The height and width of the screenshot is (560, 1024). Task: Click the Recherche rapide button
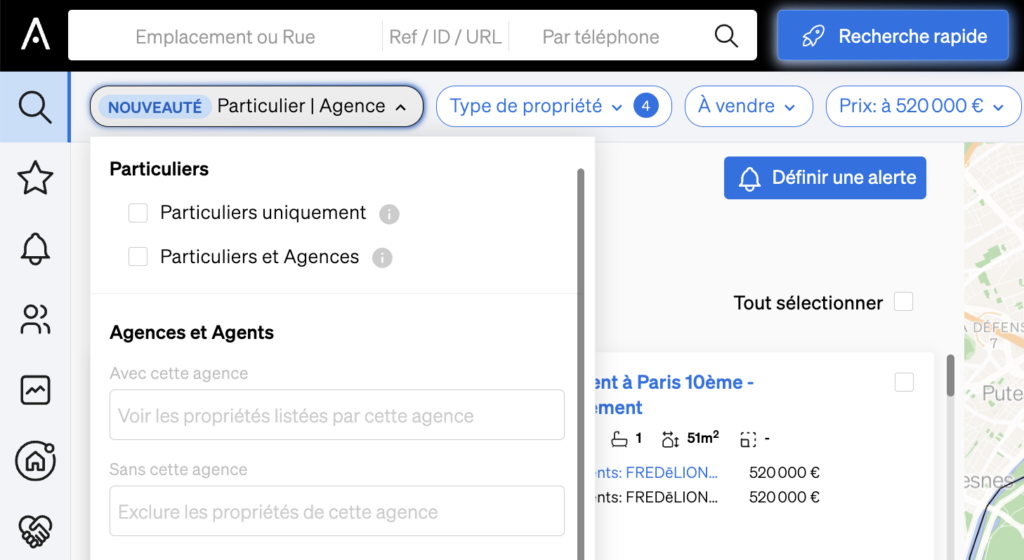[x=893, y=36]
